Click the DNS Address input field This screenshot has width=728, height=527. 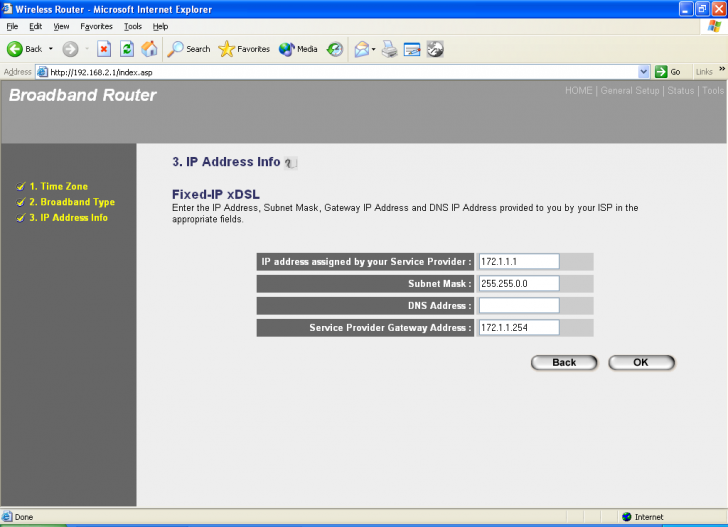click(x=518, y=305)
